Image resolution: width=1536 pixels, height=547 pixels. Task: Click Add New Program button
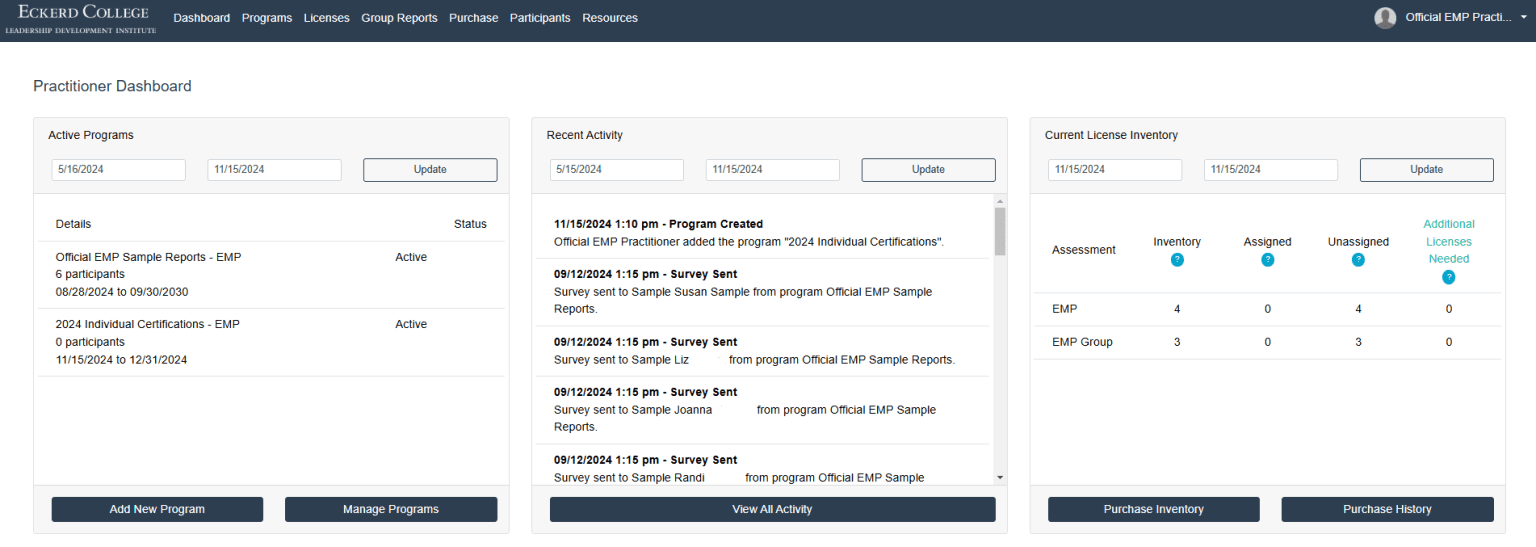[x=157, y=509]
